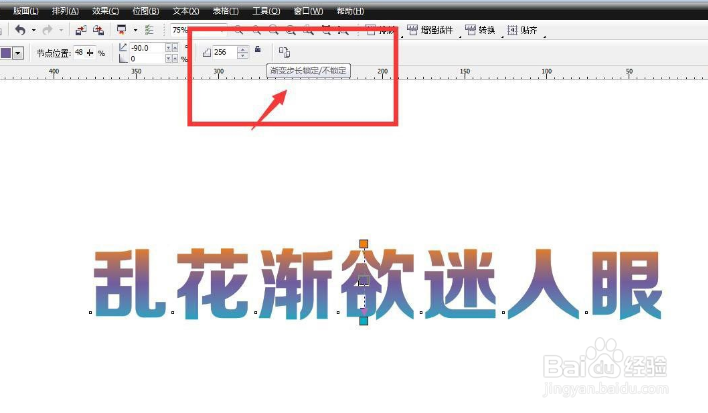Viewport: 708px width, 413px height.
Task: Increase gradient steps with the up spinner arrow
Action: (243, 49)
